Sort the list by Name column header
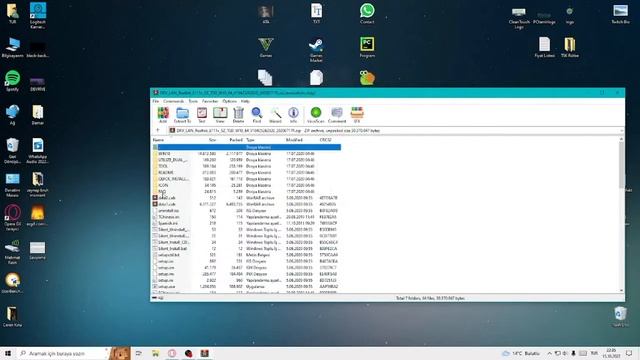The height and width of the screenshot is (360, 640). pos(158,140)
